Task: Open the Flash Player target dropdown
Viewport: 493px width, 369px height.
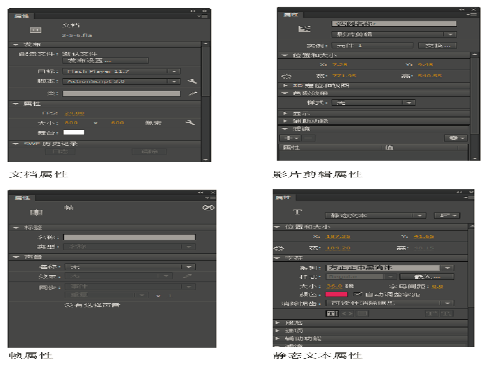Action: [122, 71]
